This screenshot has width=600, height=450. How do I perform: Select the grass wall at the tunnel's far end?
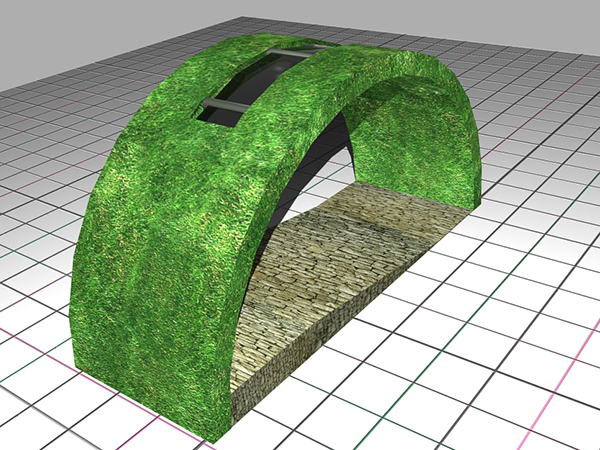420,150
